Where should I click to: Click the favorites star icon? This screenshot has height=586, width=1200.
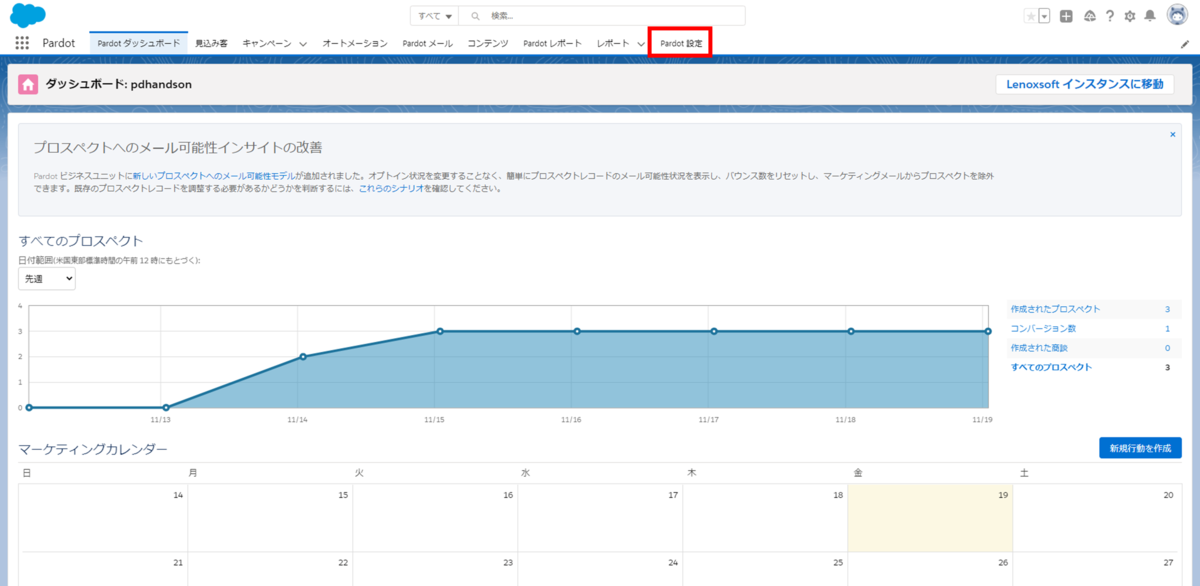[1031, 16]
